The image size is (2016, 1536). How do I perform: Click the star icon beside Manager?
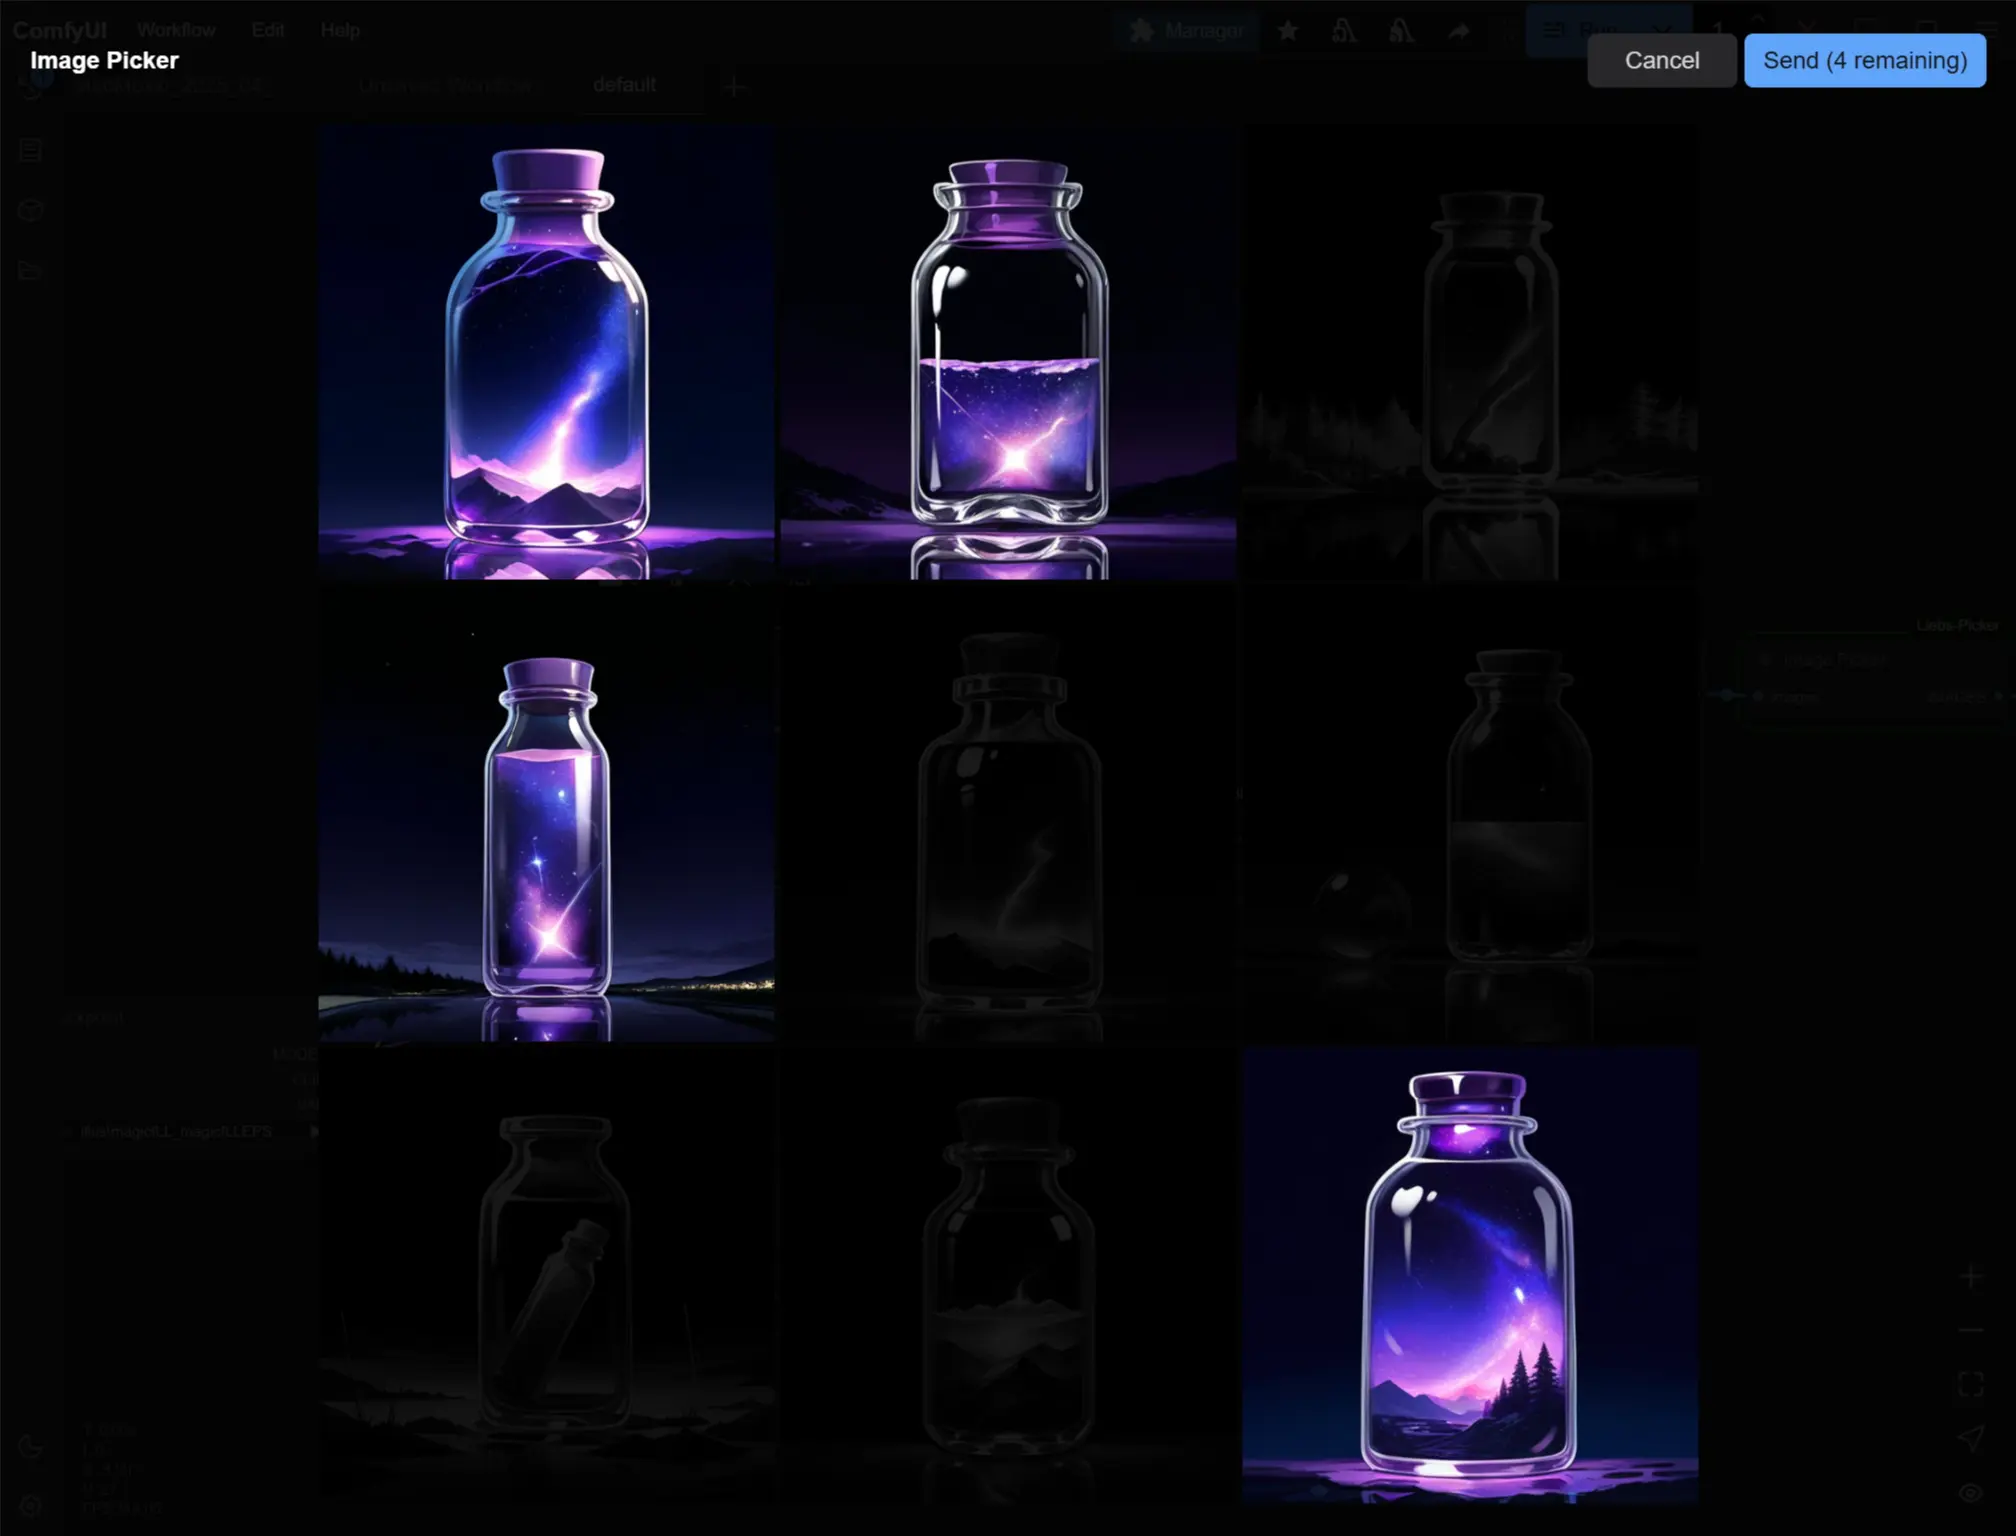pyautogui.click(x=1288, y=31)
